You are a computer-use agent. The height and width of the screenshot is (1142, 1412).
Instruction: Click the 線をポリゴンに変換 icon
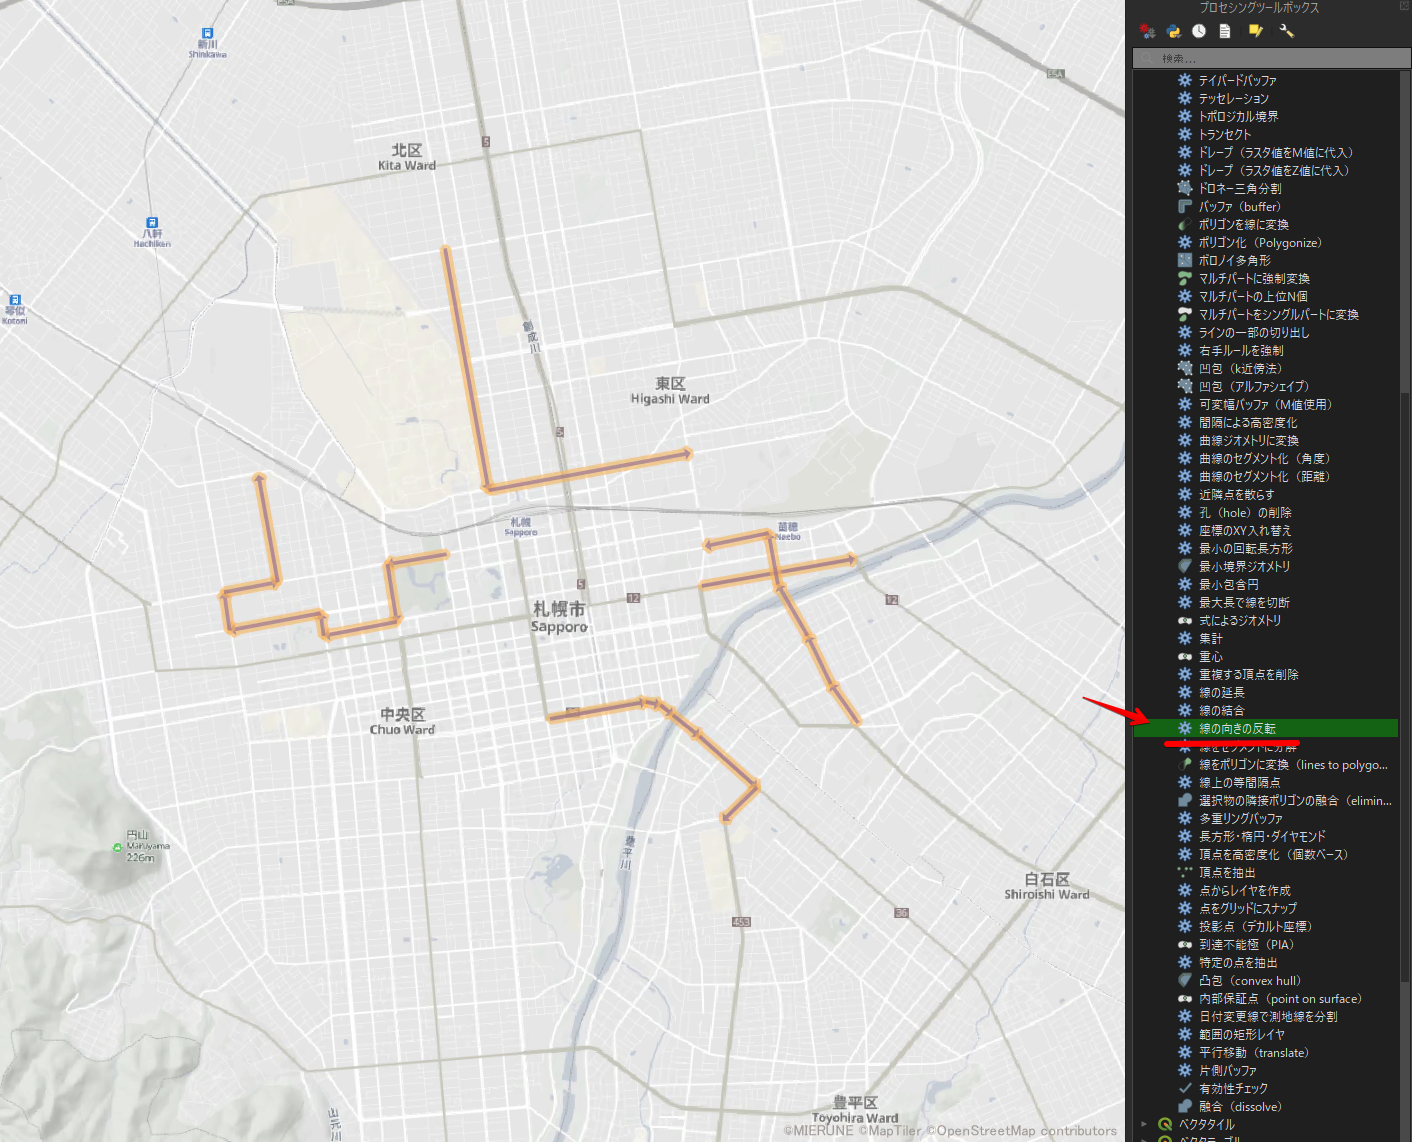[1185, 765]
